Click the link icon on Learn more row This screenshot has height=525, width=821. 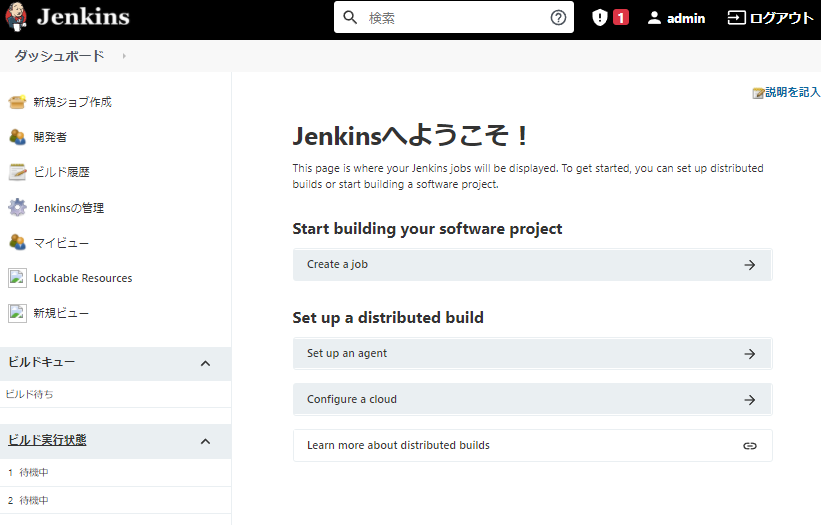click(x=750, y=446)
